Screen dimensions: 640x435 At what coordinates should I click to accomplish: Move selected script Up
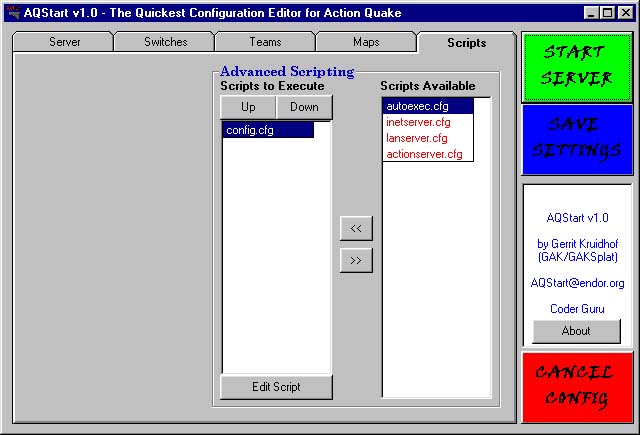(x=248, y=107)
